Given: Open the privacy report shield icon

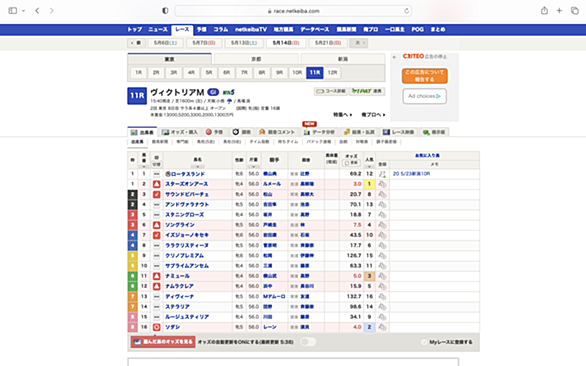Looking at the screenshot, I should click(x=165, y=11).
